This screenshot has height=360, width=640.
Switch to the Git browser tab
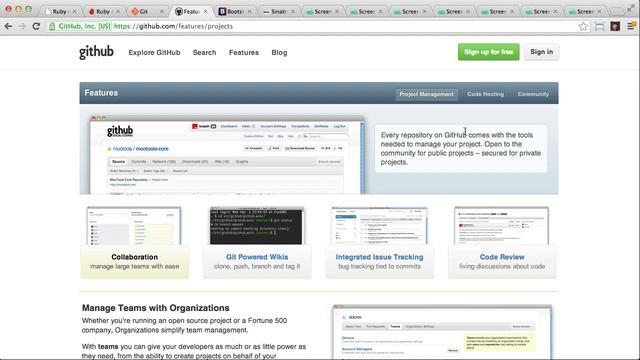point(148,11)
